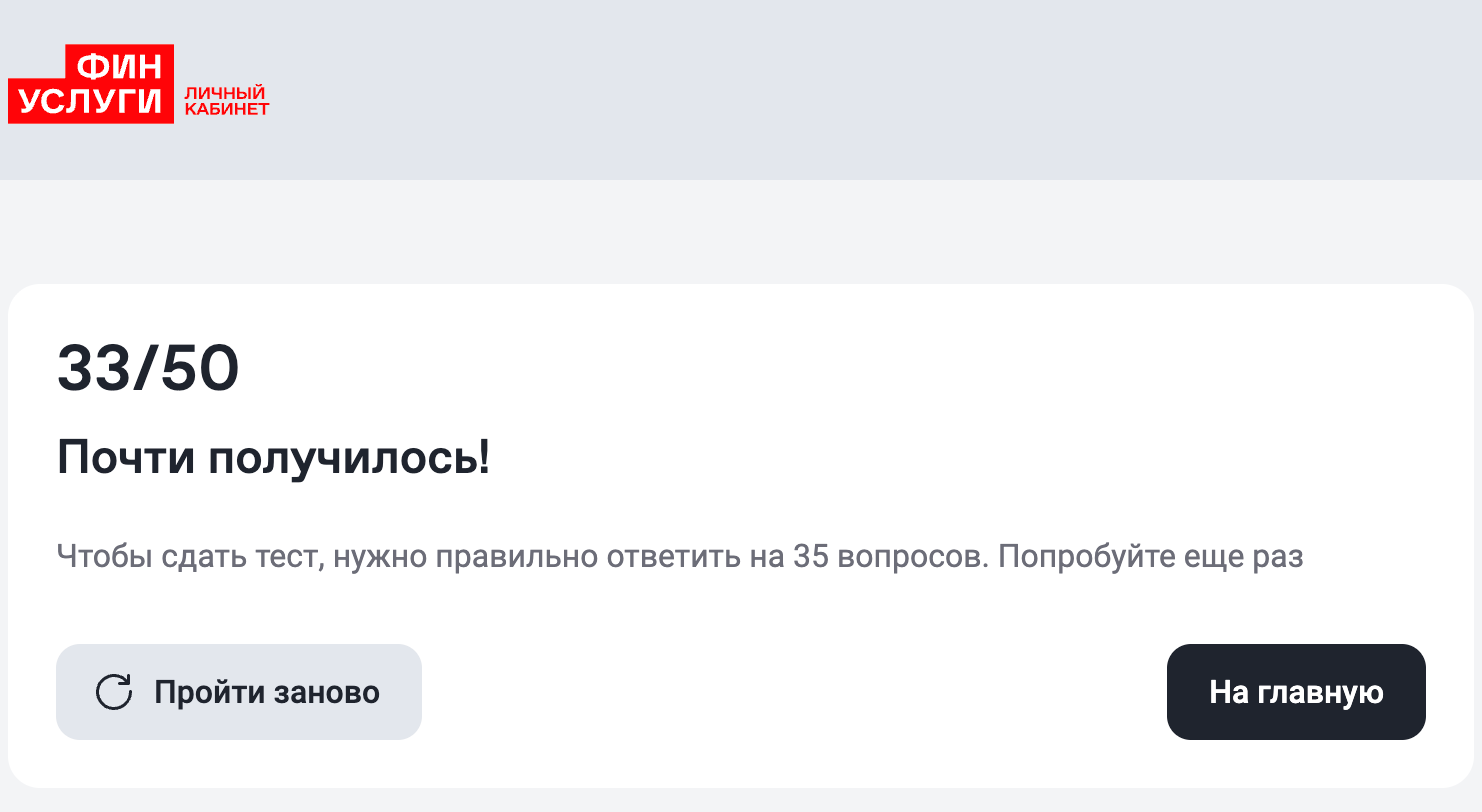Click the На главную text label

point(1296,692)
